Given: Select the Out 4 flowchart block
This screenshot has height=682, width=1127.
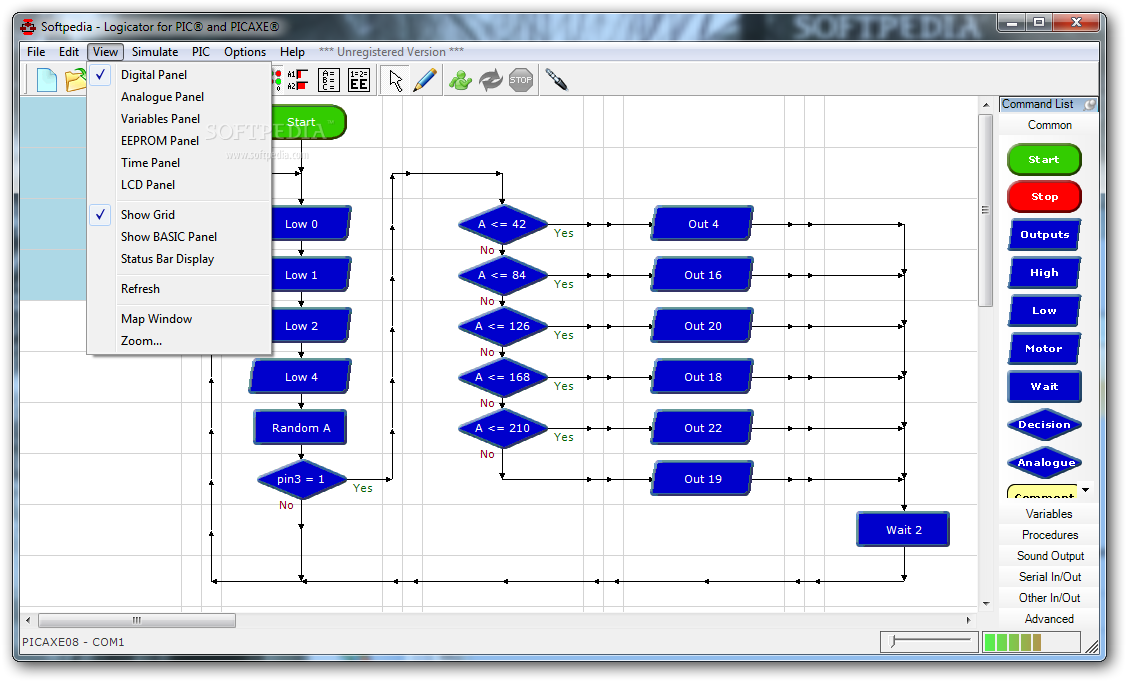Looking at the screenshot, I should click(x=702, y=224).
